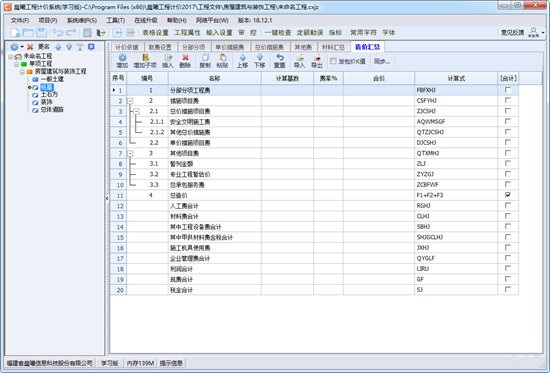Click the 计算基数 column header
Screen dimensions: 550x373
[287, 78]
